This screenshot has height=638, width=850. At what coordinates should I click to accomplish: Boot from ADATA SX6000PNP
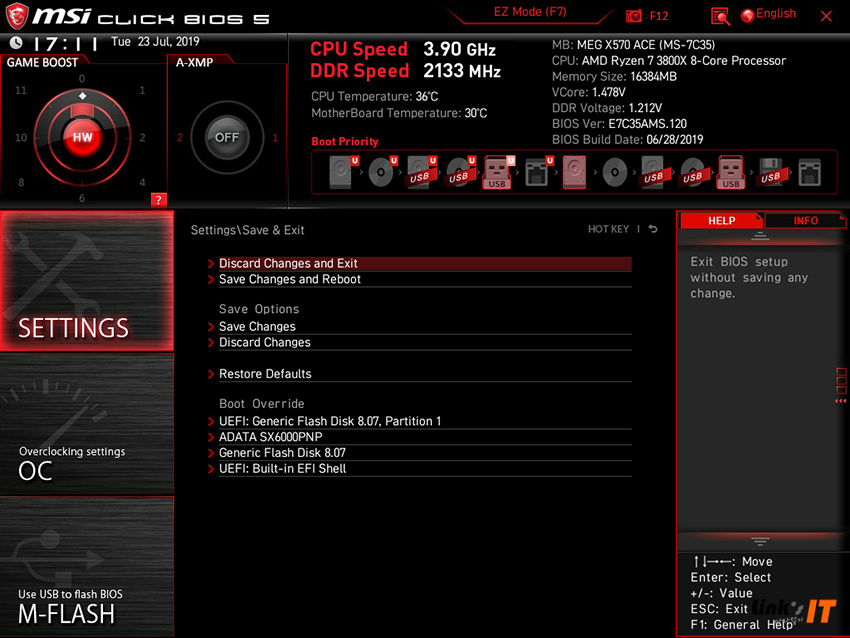(425, 437)
